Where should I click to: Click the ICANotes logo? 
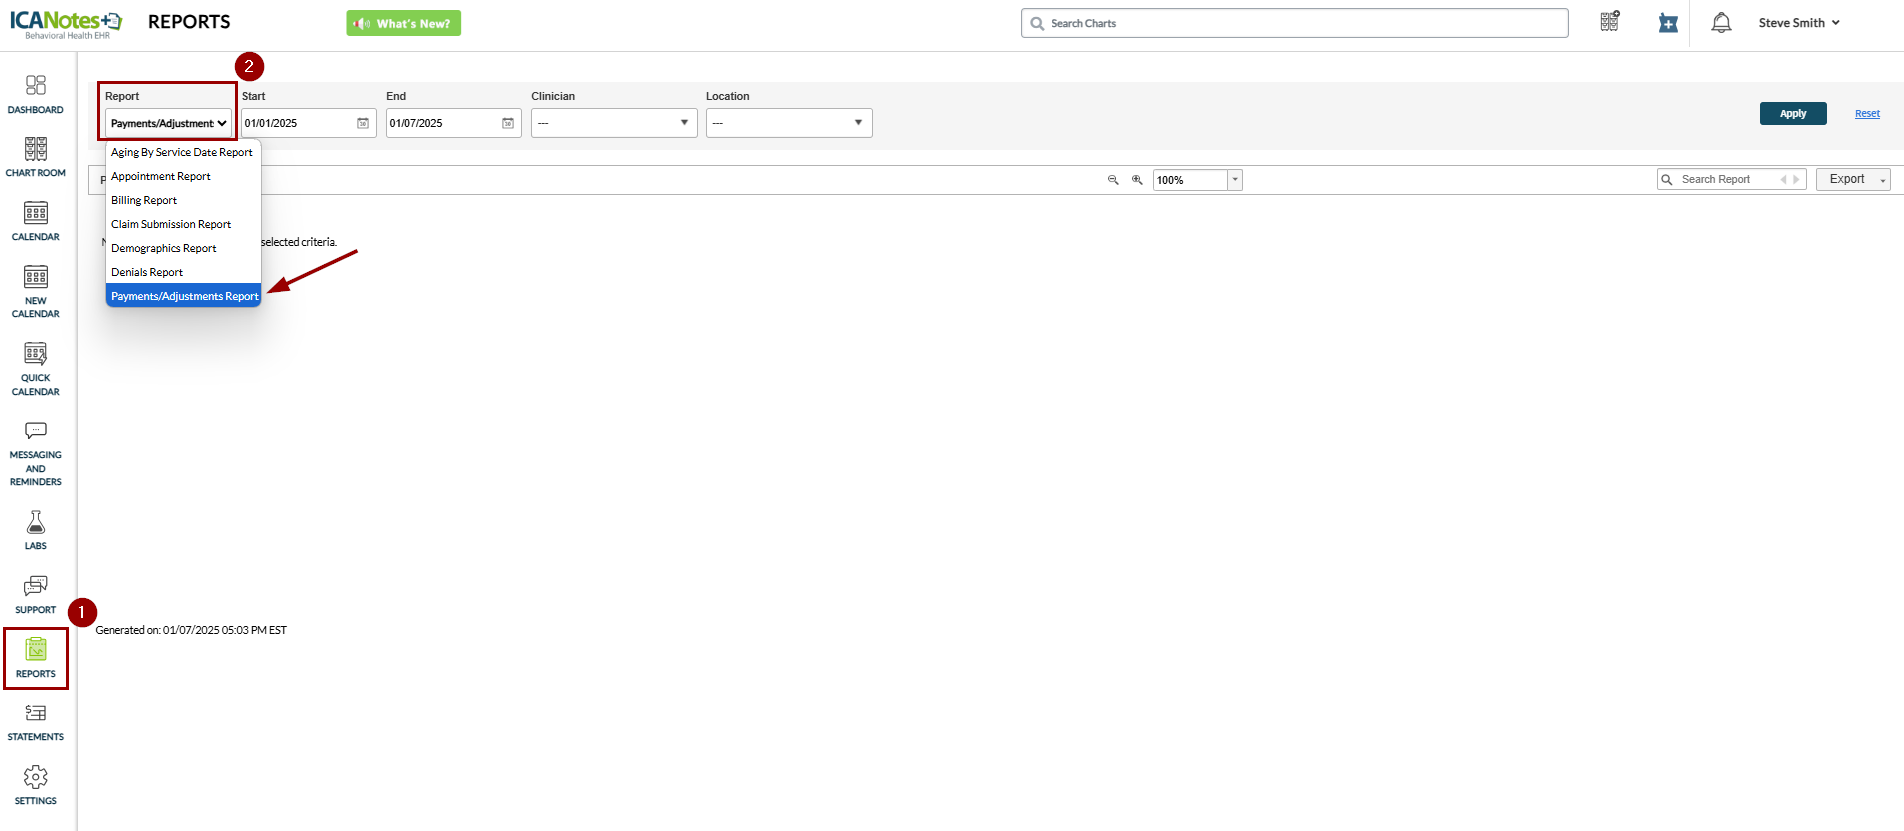pos(66,24)
